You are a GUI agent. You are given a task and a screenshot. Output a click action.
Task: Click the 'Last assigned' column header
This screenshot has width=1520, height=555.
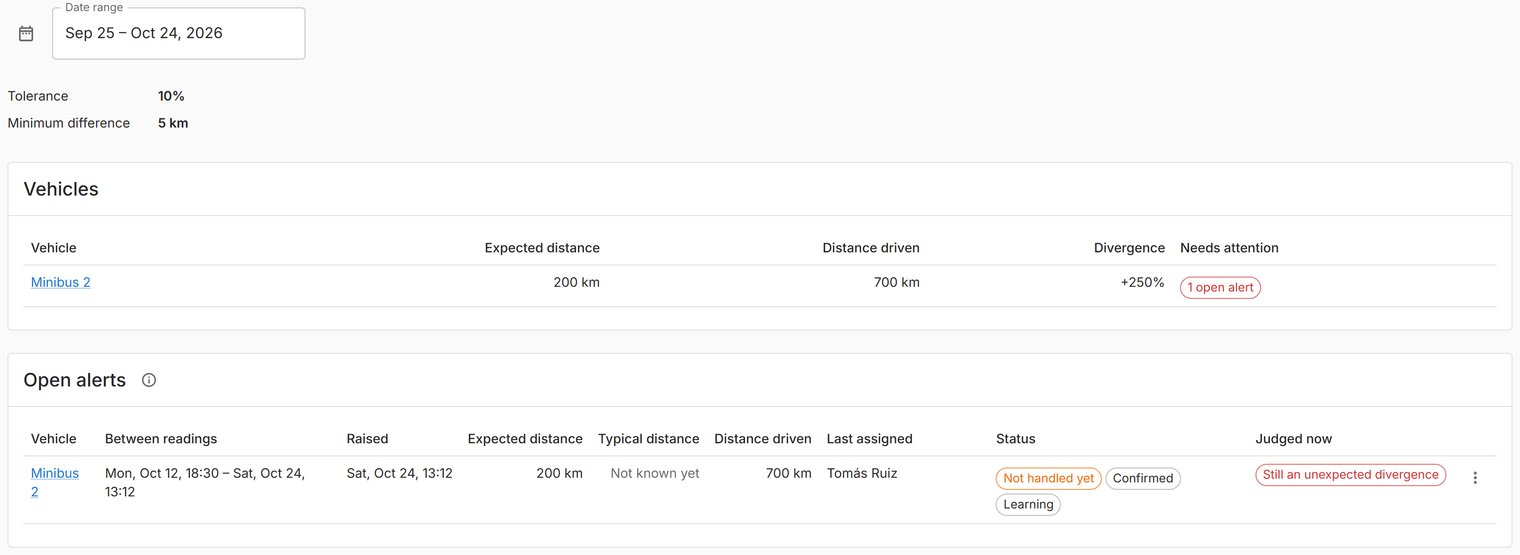point(869,439)
